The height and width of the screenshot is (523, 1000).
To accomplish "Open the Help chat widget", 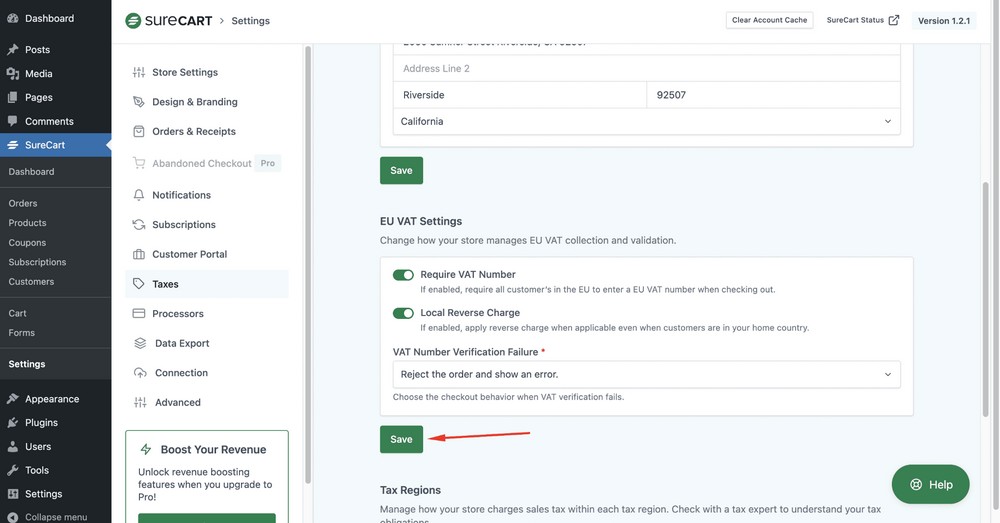I will (x=930, y=485).
